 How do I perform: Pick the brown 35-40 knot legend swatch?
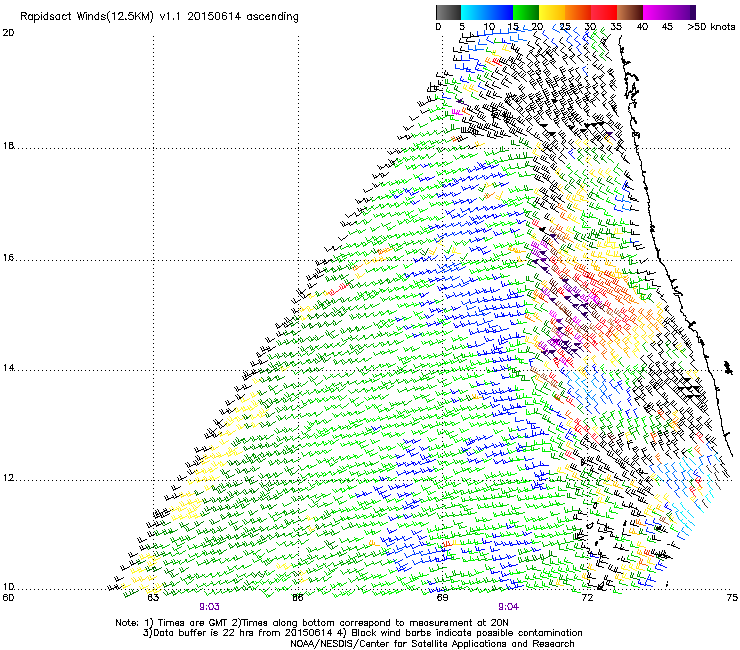pyautogui.click(x=630, y=12)
